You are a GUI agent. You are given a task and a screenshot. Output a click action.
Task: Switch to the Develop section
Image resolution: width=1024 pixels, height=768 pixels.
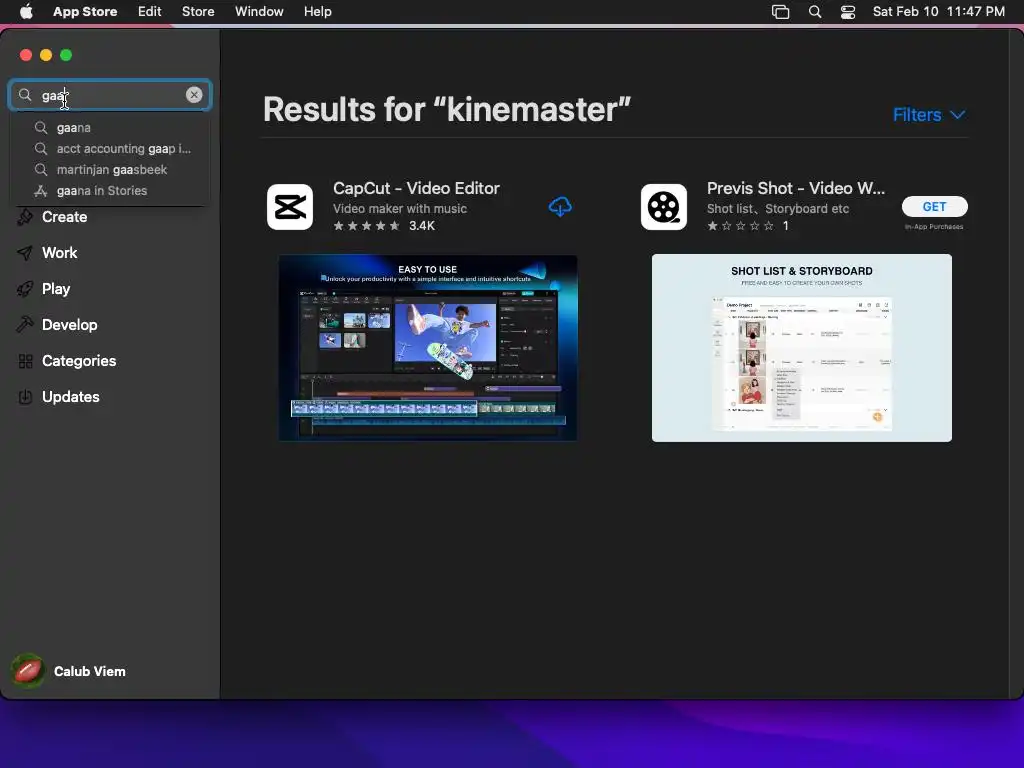[69, 325]
